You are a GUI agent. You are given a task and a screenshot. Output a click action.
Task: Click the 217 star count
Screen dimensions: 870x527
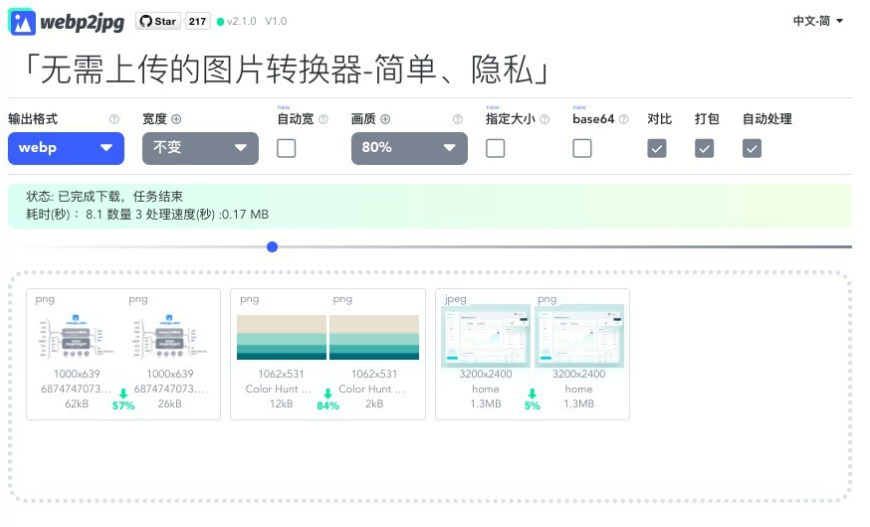pos(197,22)
